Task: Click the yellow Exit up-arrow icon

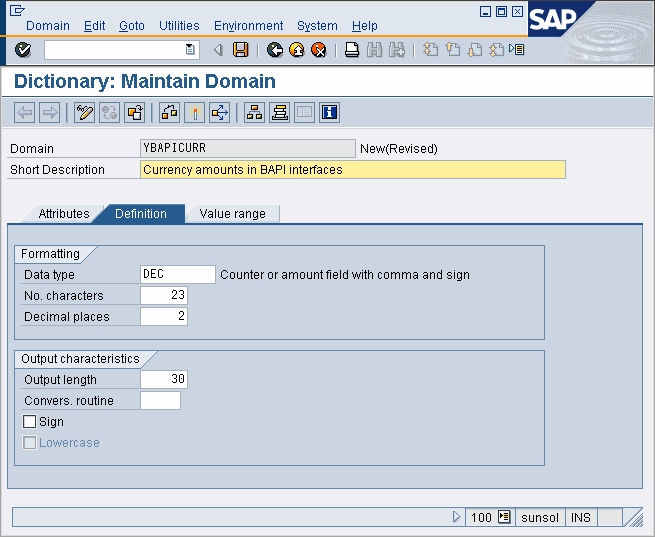Action: click(297, 50)
